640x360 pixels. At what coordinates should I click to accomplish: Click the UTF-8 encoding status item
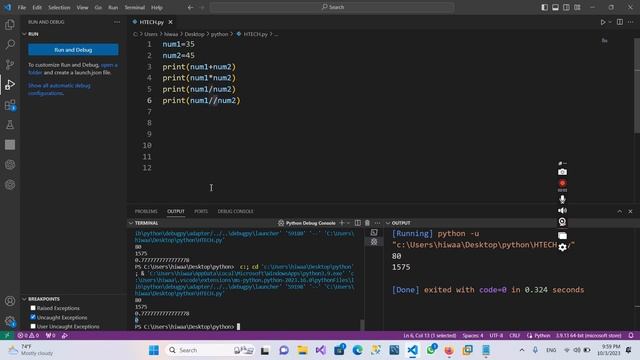click(496, 336)
